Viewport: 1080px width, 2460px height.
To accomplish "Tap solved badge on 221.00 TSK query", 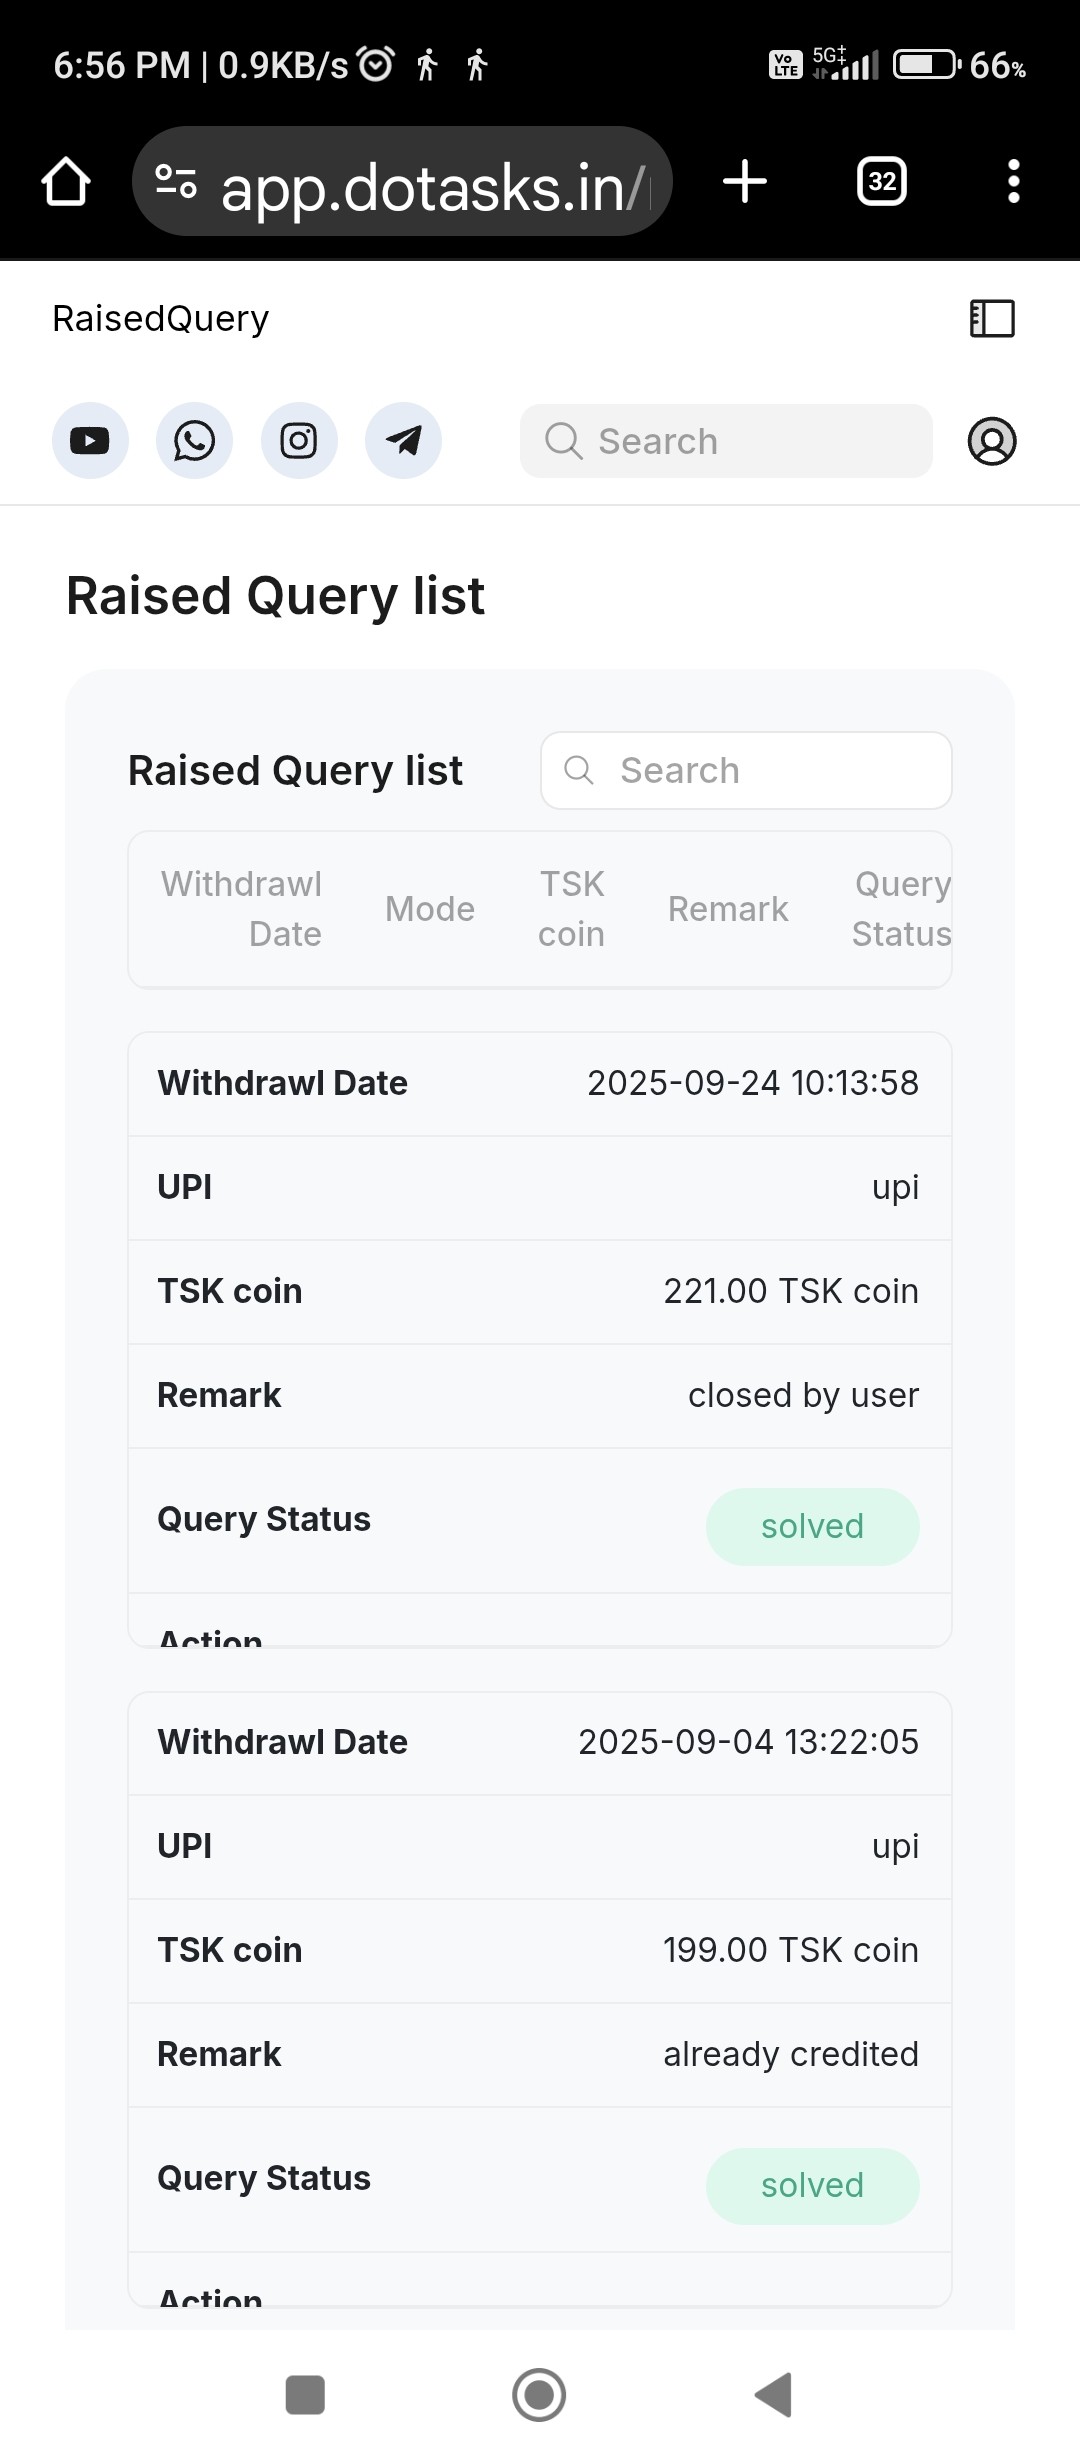I will [x=812, y=1527].
